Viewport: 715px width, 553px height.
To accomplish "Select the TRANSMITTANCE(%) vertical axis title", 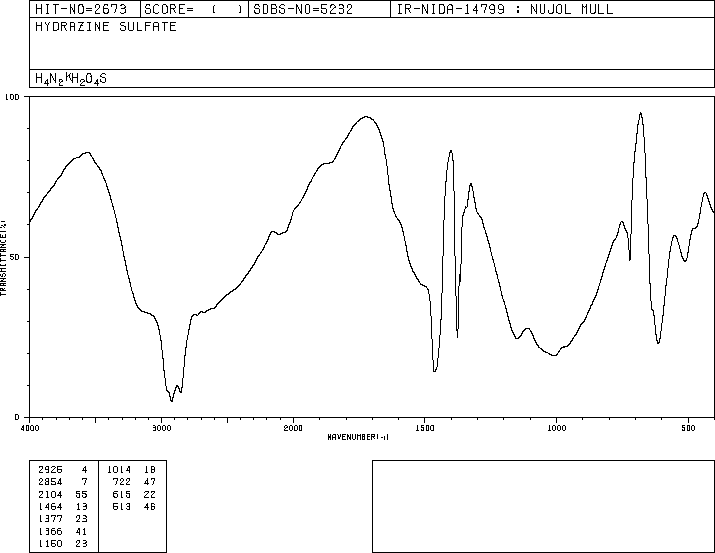I will [3, 258].
